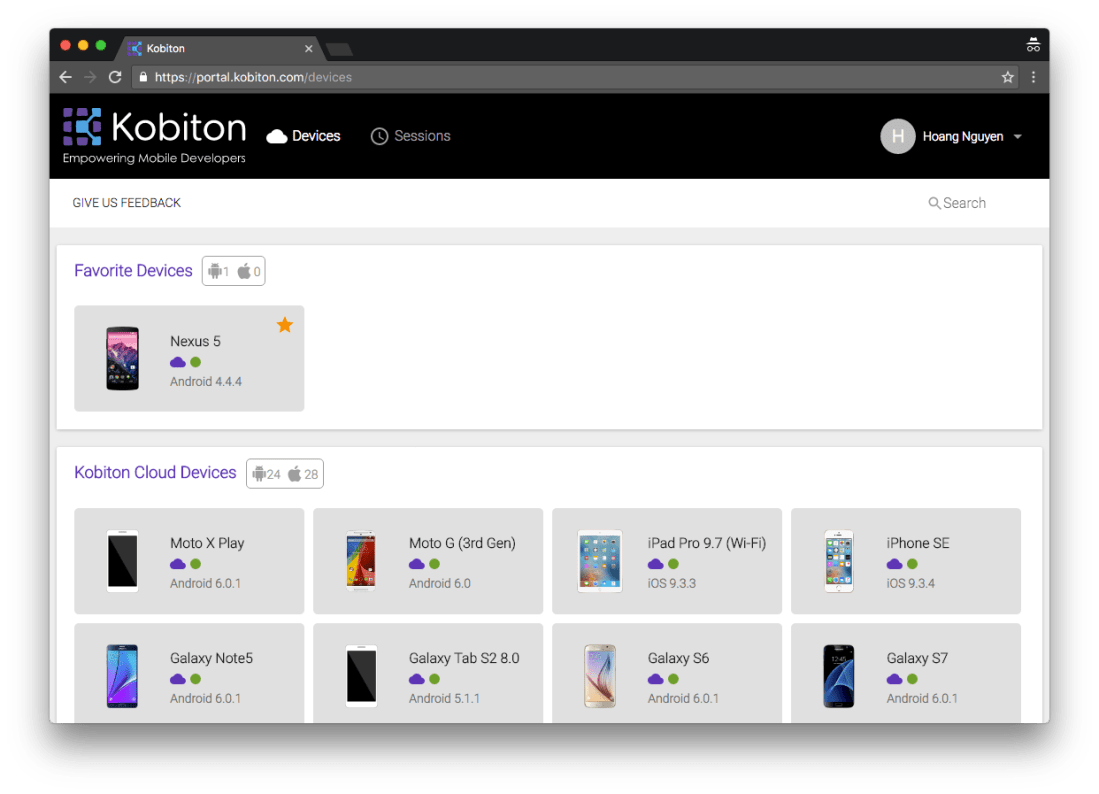Click the clock icon next to Sessions

coord(379,135)
